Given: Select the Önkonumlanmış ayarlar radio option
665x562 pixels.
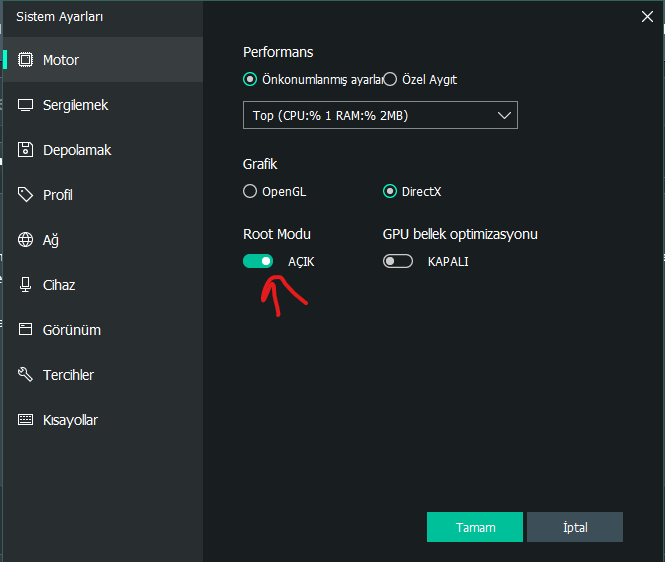Looking at the screenshot, I should [x=250, y=79].
